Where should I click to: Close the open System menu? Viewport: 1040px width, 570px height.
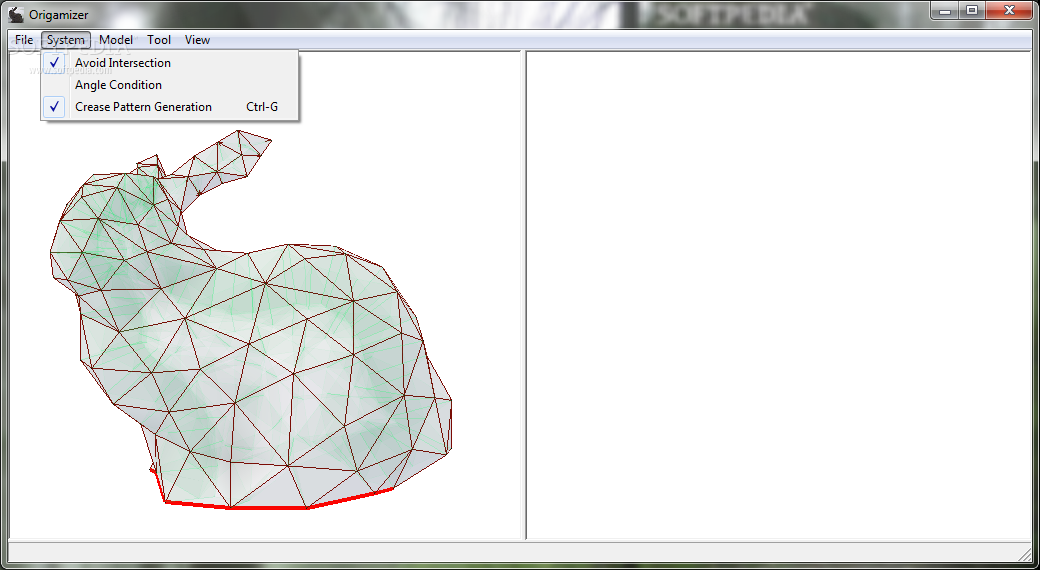tap(66, 40)
